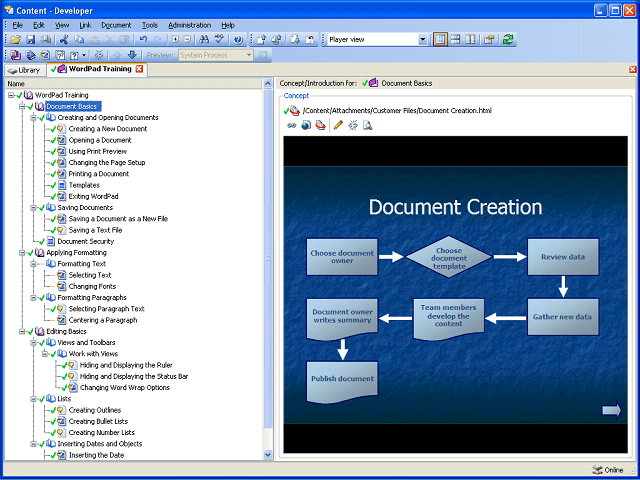Click the create link chain icon
640x480 pixels.
coord(292,125)
